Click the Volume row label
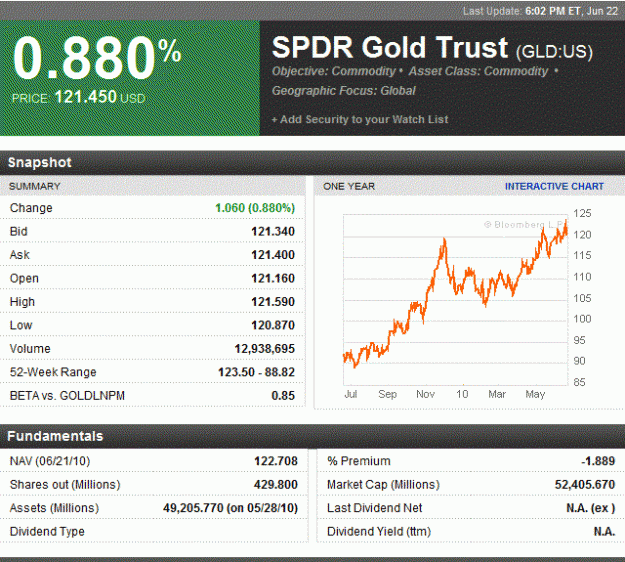 (30, 349)
